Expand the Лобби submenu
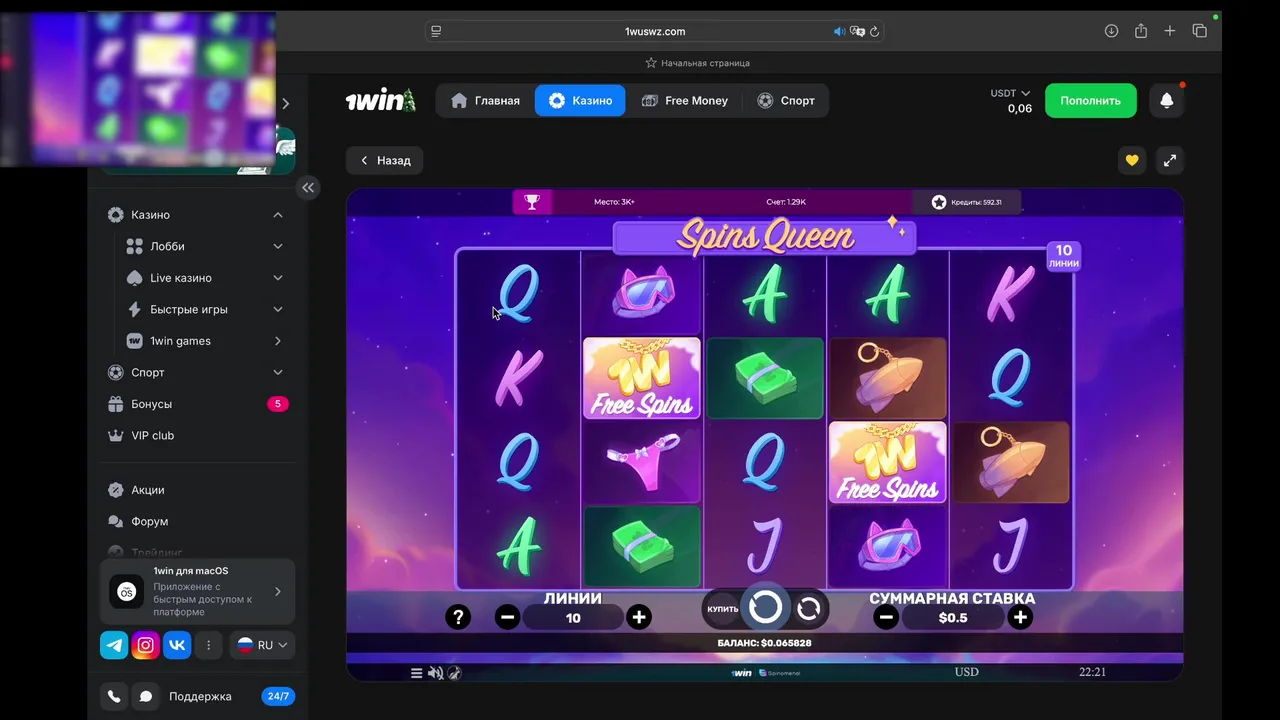The height and width of the screenshot is (720, 1280). point(278,246)
